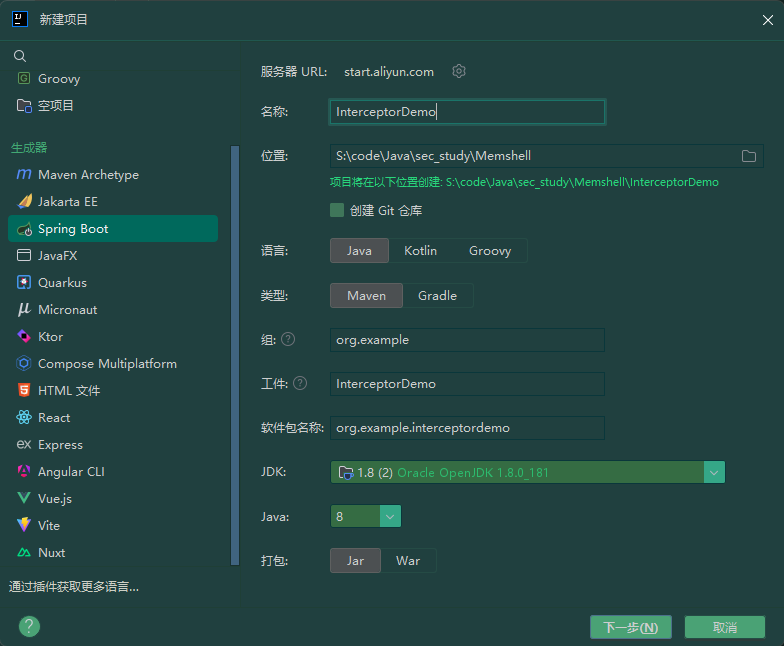
Task: Click the generator list scrollbar
Action: pos(234,356)
